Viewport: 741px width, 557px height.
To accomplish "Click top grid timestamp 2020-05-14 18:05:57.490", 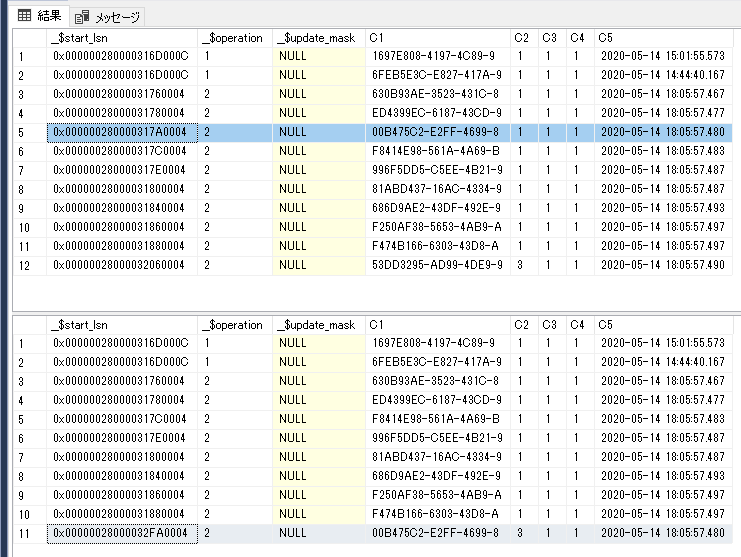I will pyautogui.click(x=663, y=265).
